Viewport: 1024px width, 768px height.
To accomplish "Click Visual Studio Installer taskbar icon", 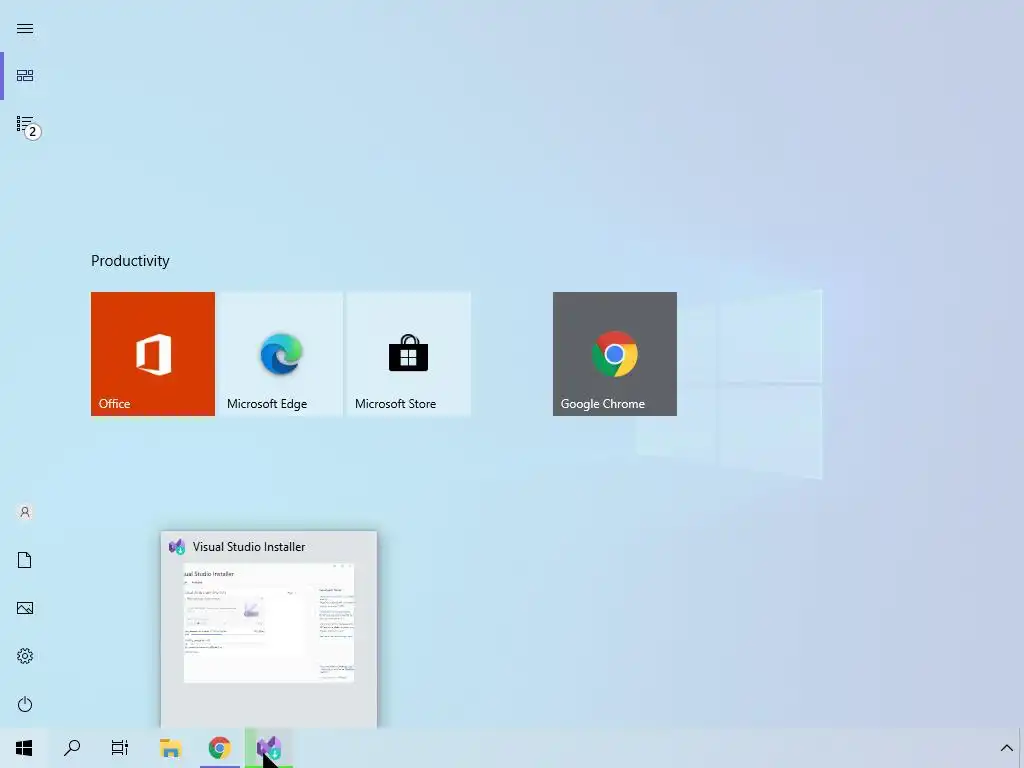I will (x=268, y=748).
